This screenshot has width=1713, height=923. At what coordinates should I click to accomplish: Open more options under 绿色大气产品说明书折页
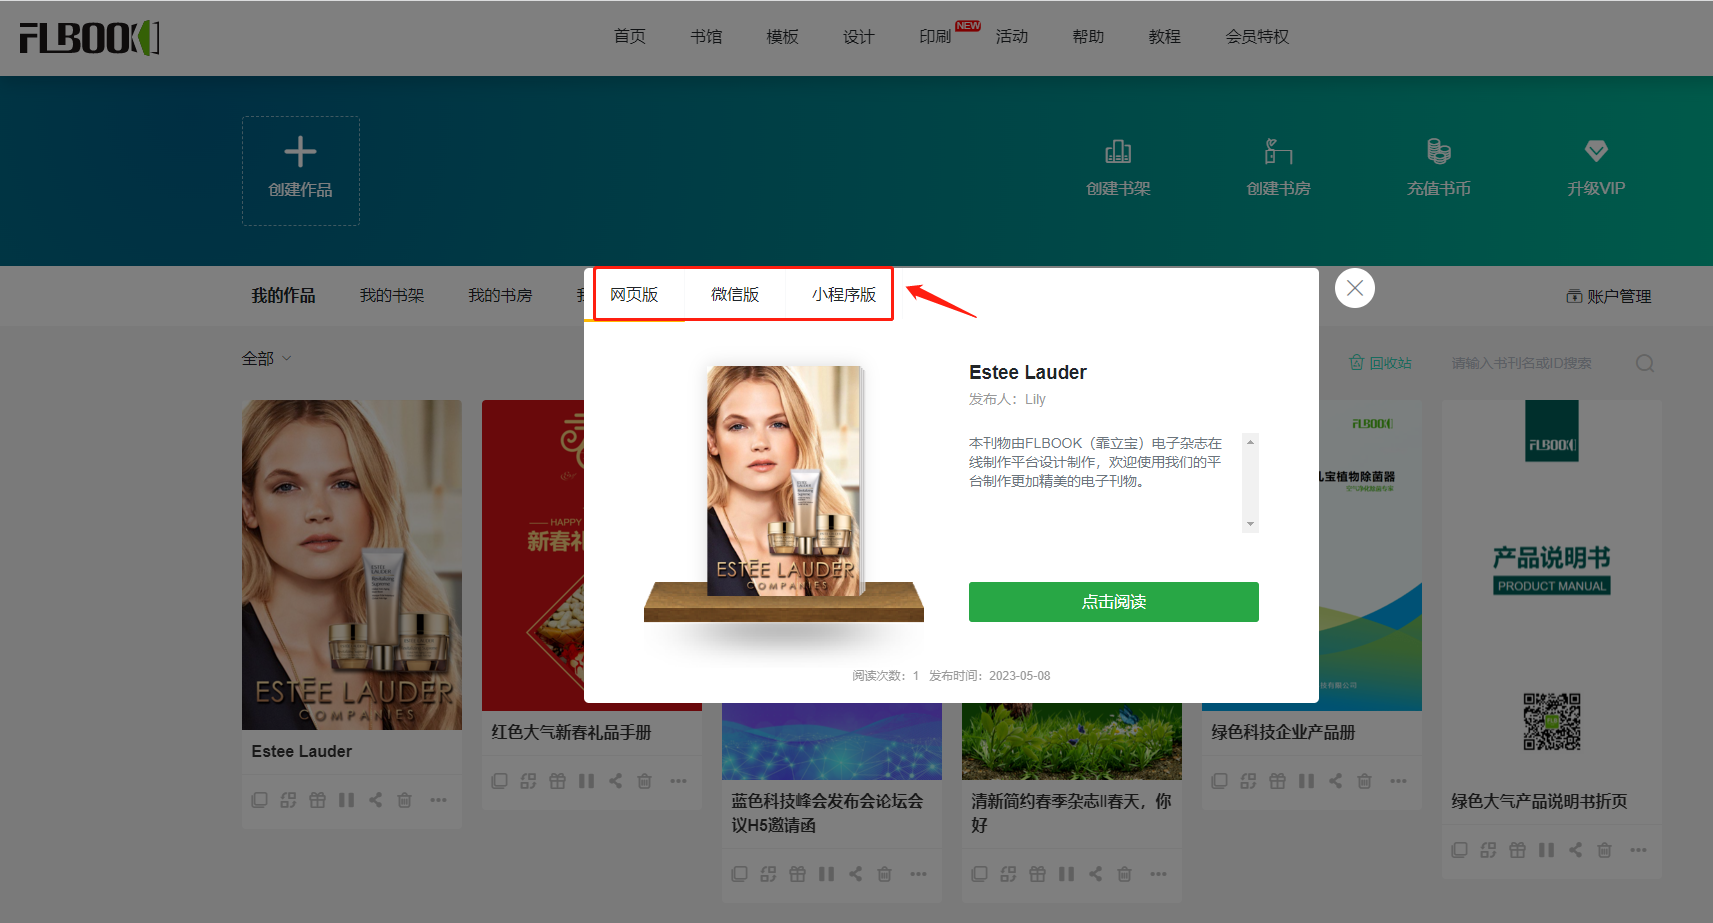click(1638, 850)
